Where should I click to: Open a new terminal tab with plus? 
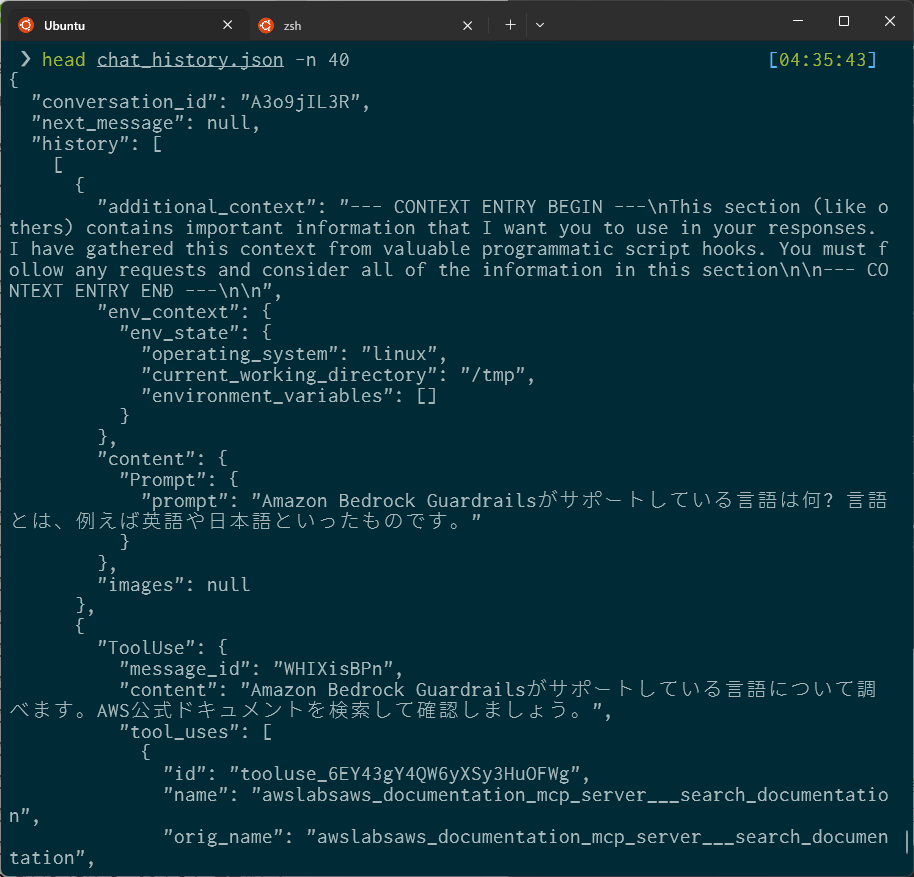(x=510, y=25)
